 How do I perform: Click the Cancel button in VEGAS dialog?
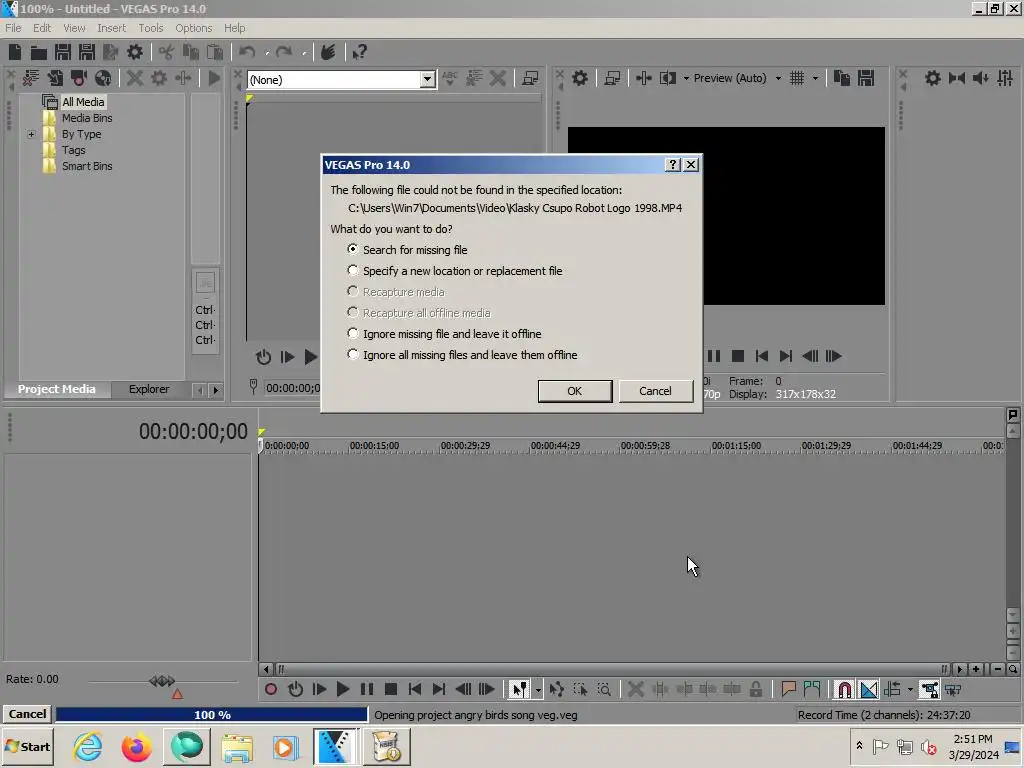(x=655, y=391)
